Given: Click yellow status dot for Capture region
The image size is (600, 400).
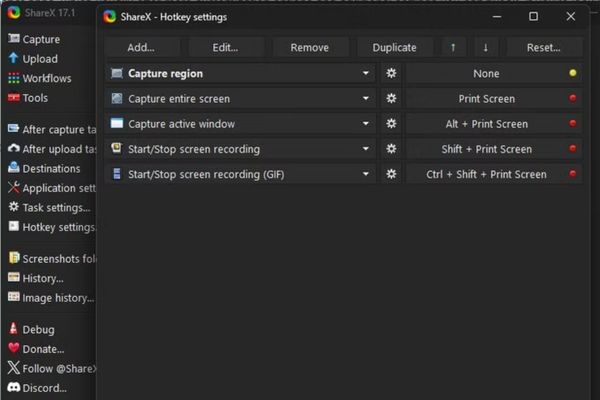Looking at the screenshot, I should [573, 74].
